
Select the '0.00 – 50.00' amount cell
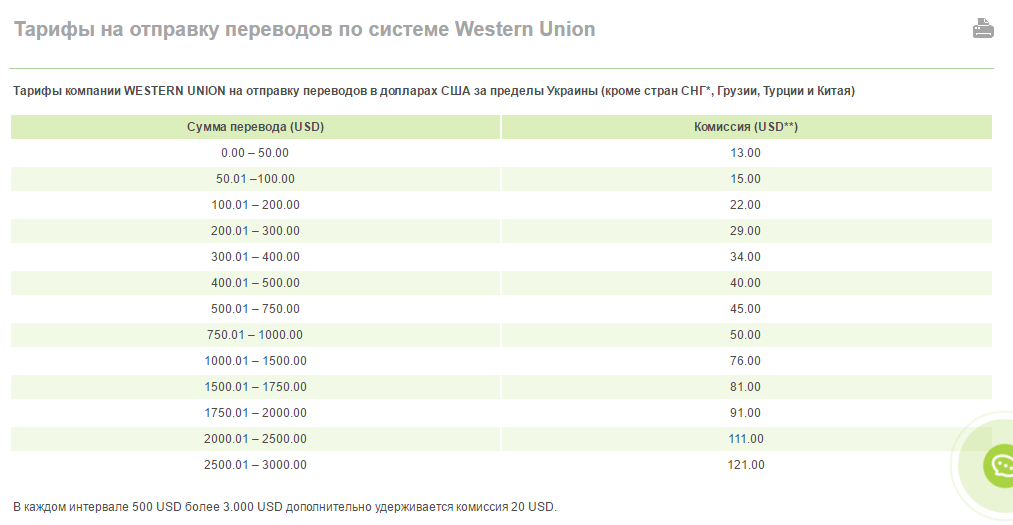[x=255, y=153]
